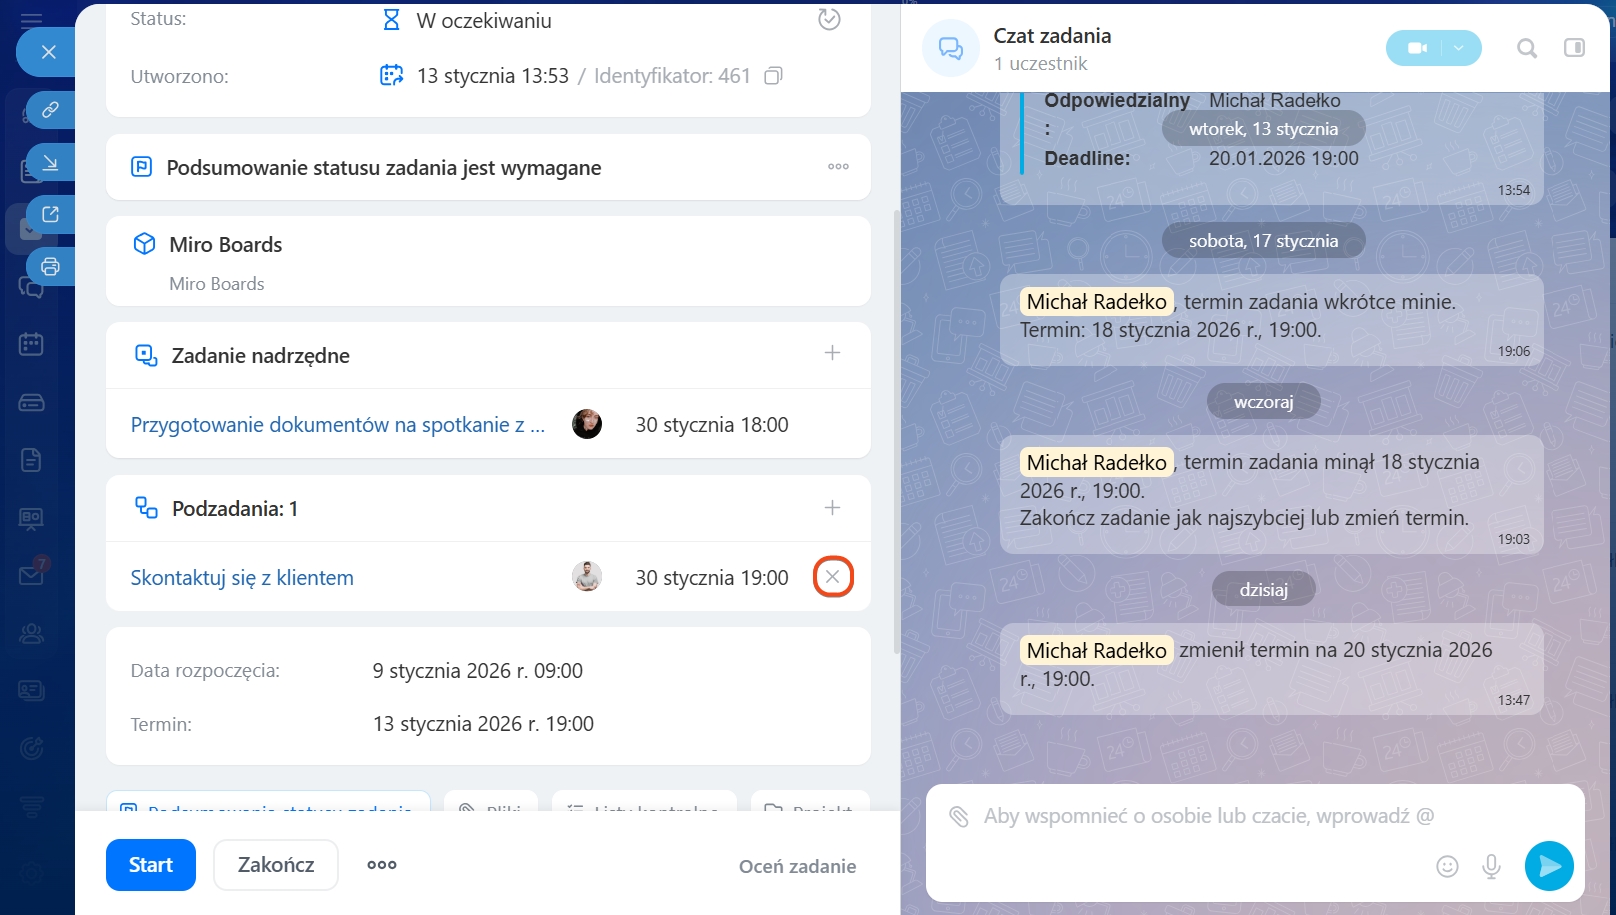Click the Michał Radełko mention in the zmienił termin message
This screenshot has height=915, width=1616.
pyautogui.click(x=1096, y=651)
